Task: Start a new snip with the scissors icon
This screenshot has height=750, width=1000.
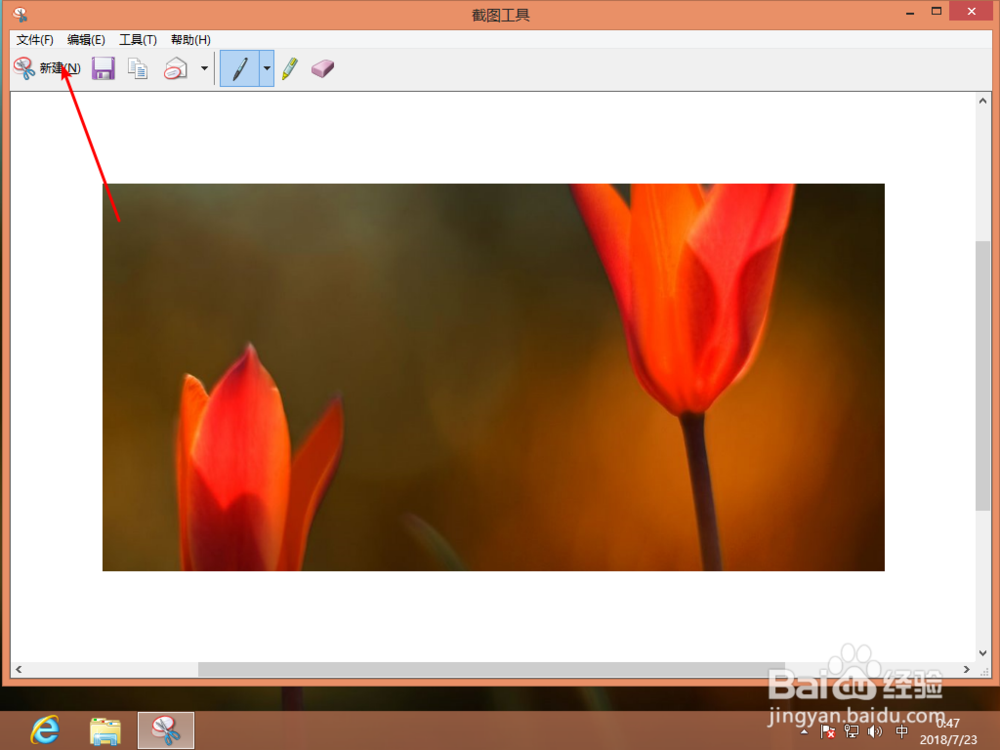Action: pos(22,68)
